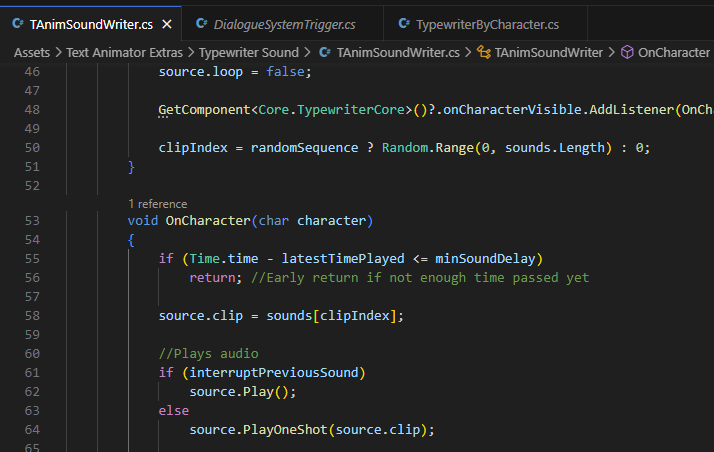Click C# icon on DialogueSystemTrigger.cs tab
The height and width of the screenshot is (452, 714).
click(202, 24)
